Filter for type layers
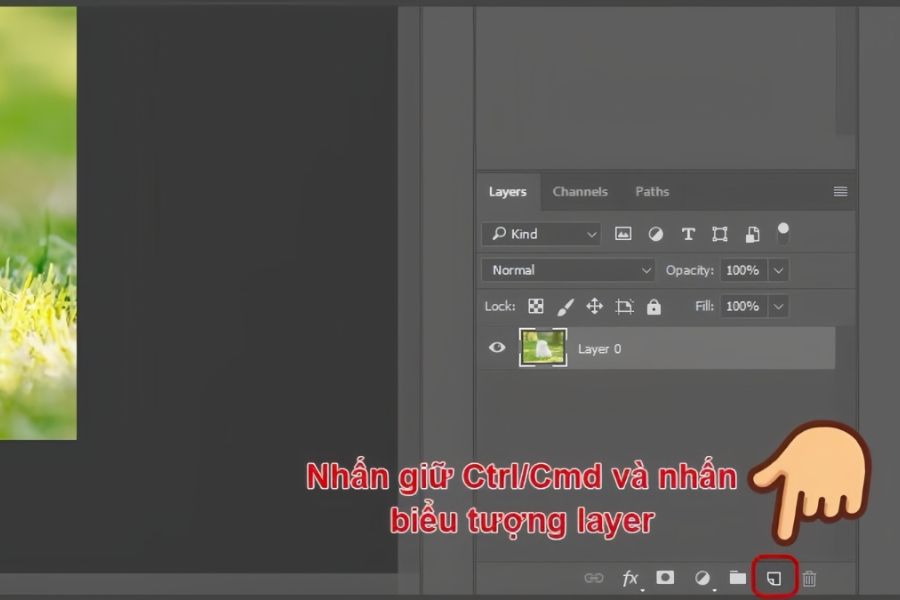This screenshot has width=900, height=600. [x=688, y=234]
